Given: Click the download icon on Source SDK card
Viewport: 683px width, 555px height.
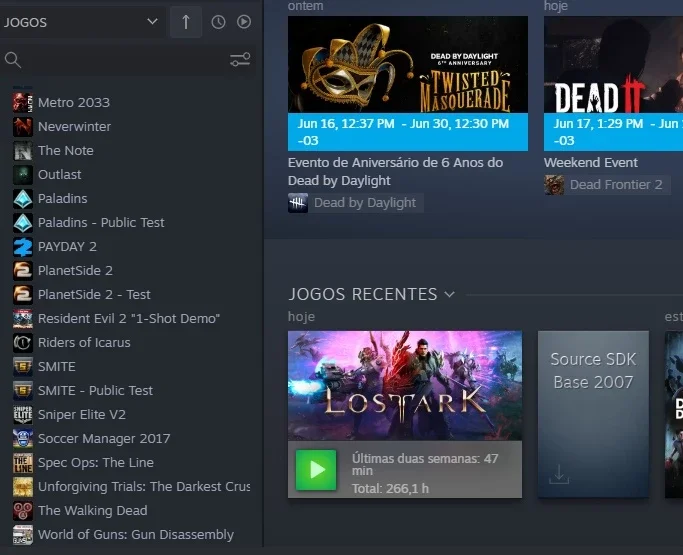Looking at the screenshot, I should click(559, 474).
